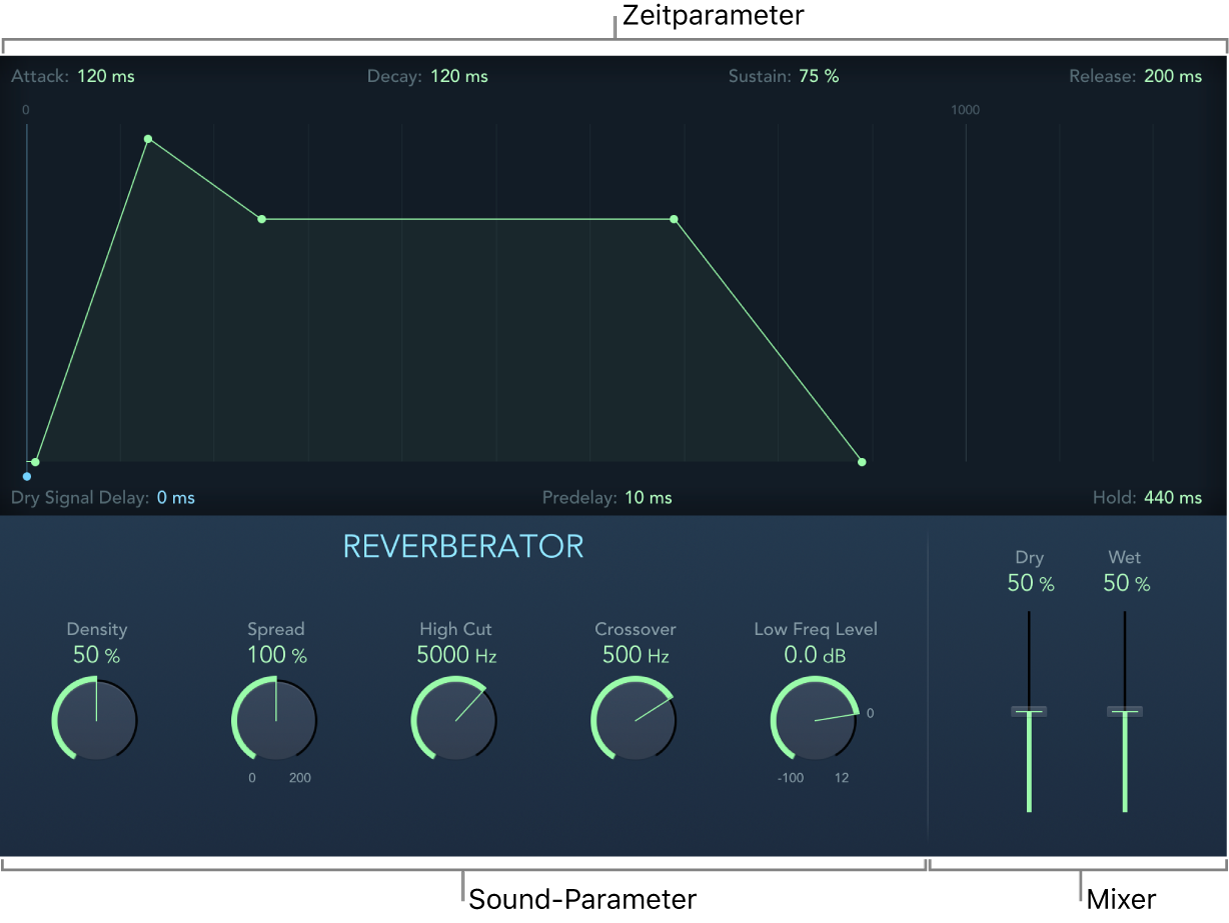The width and height of the screenshot is (1229, 923).
Task: Click the Decay 120 ms value field
Action: 458,76
